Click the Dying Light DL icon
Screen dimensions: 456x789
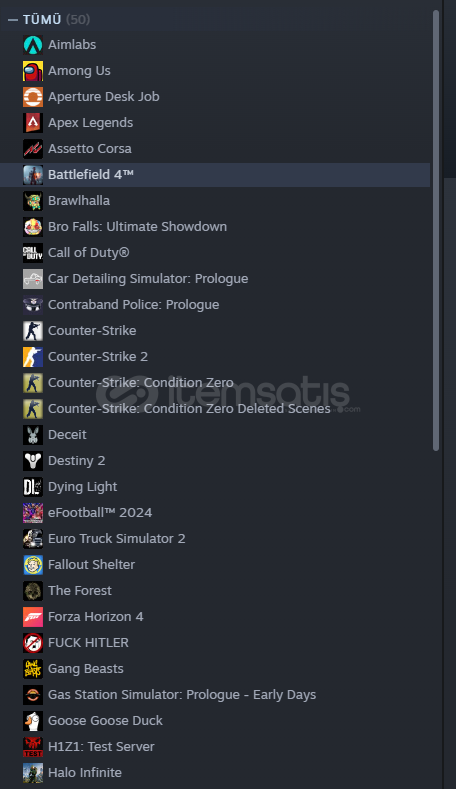click(33, 487)
